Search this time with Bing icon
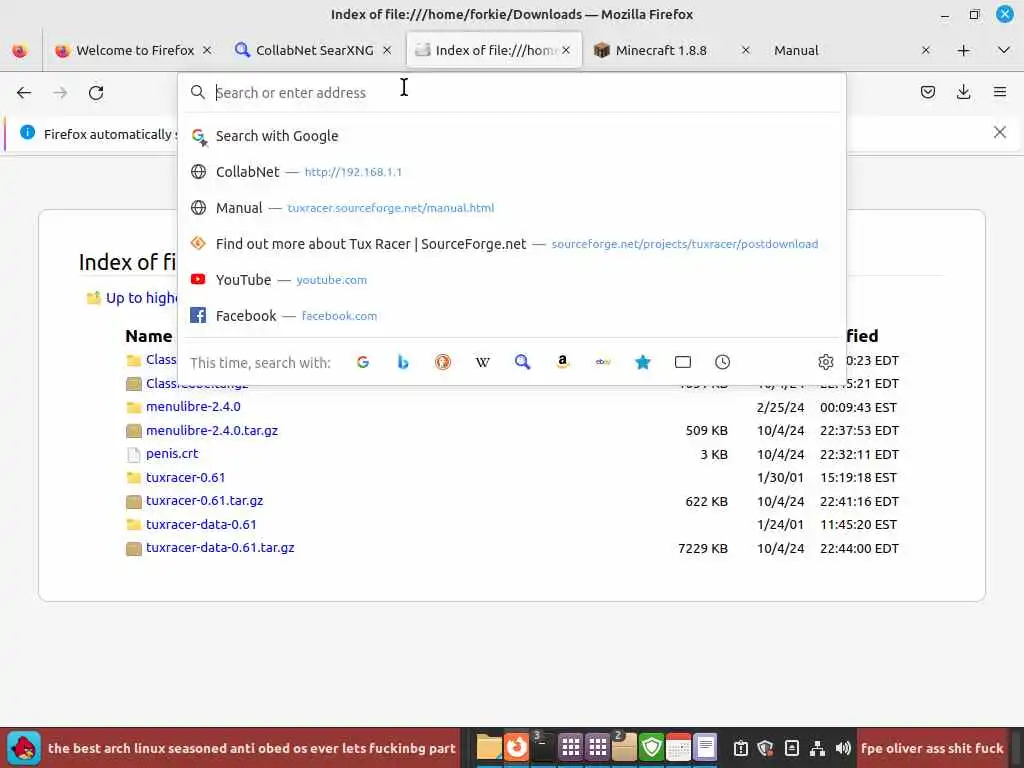1024x768 pixels. 403,362
